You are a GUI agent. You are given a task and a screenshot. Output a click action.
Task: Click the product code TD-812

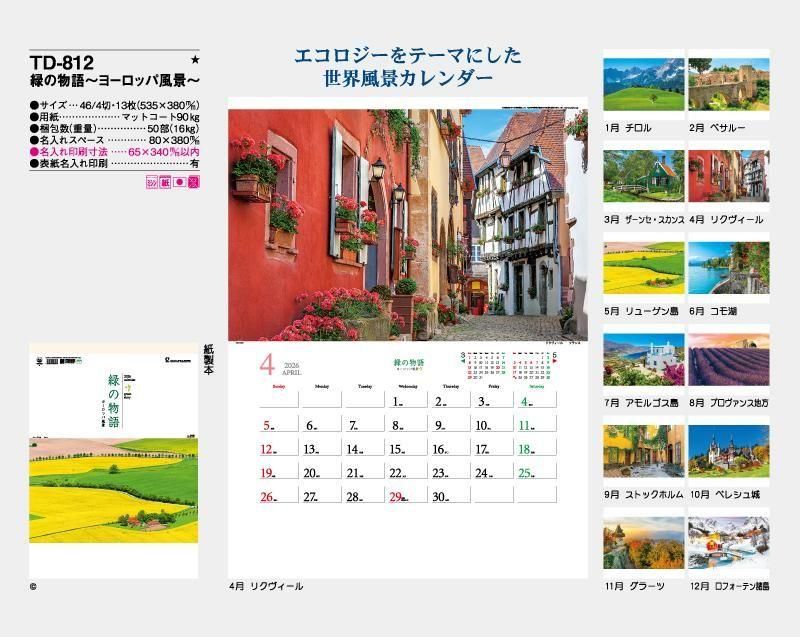point(62,63)
